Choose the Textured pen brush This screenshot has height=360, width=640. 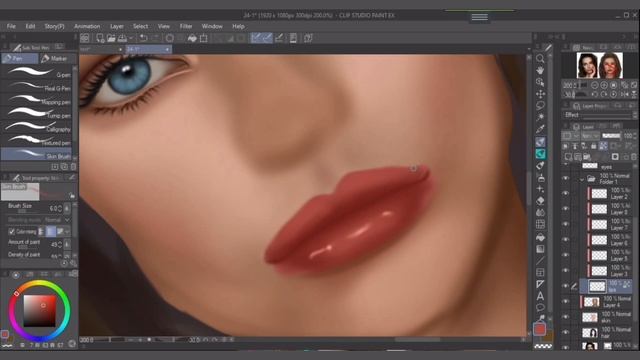(x=37, y=141)
